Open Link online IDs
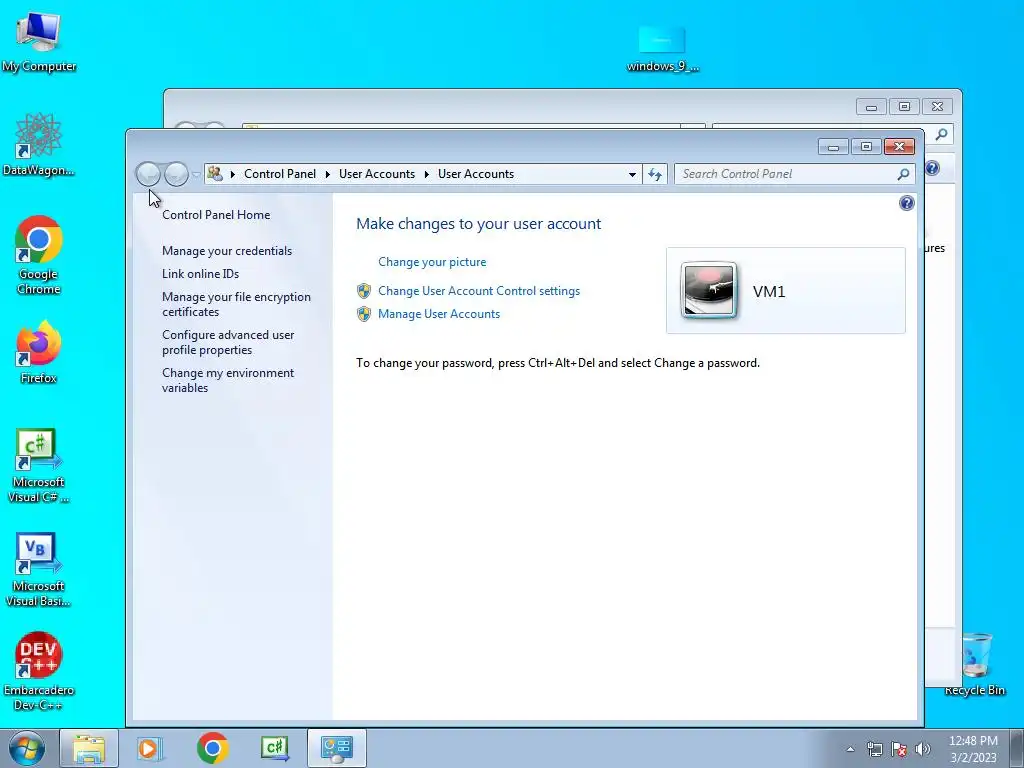The width and height of the screenshot is (1024, 768). coord(200,274)
